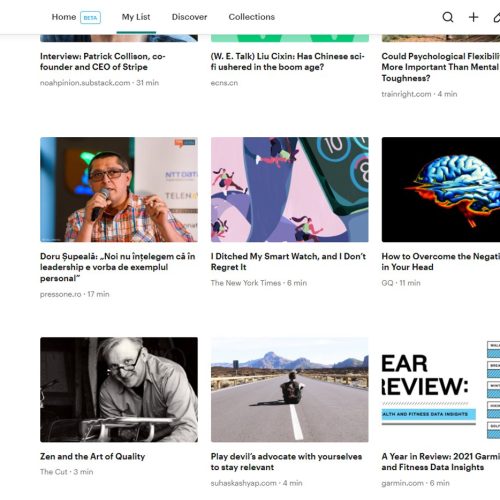500x500 pixels.
Task: Switch to the Discover tab
Action: 189,17
